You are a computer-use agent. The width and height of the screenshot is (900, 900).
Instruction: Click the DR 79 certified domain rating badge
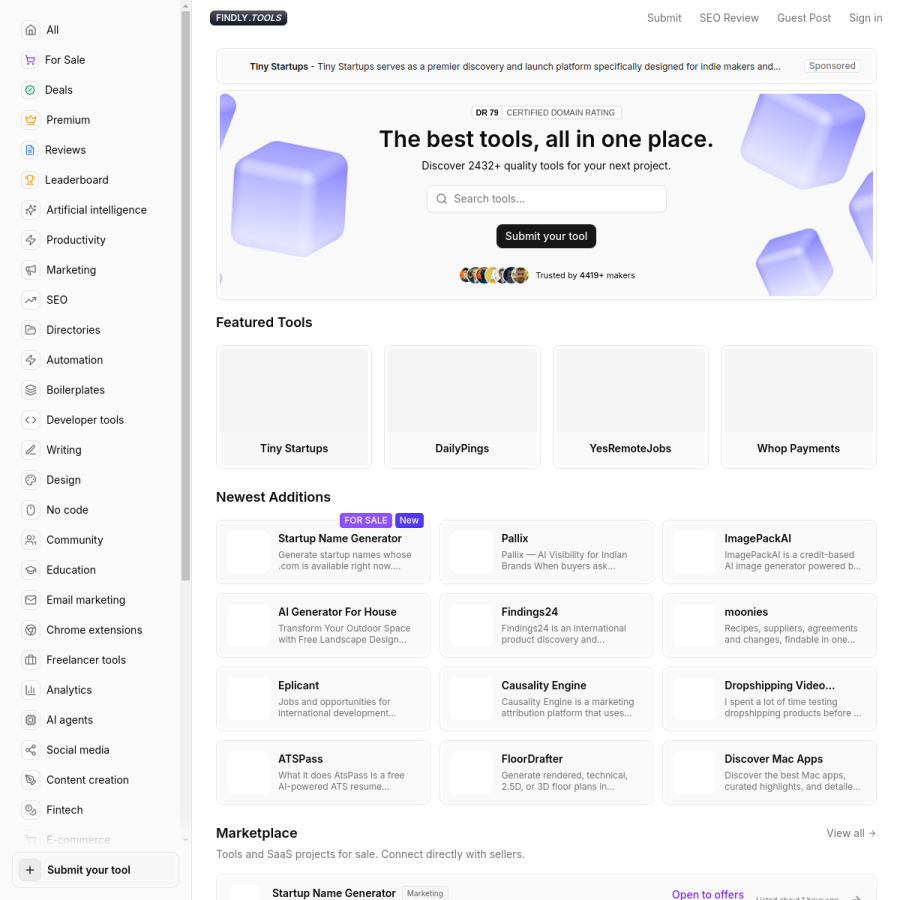pos(546,112)
